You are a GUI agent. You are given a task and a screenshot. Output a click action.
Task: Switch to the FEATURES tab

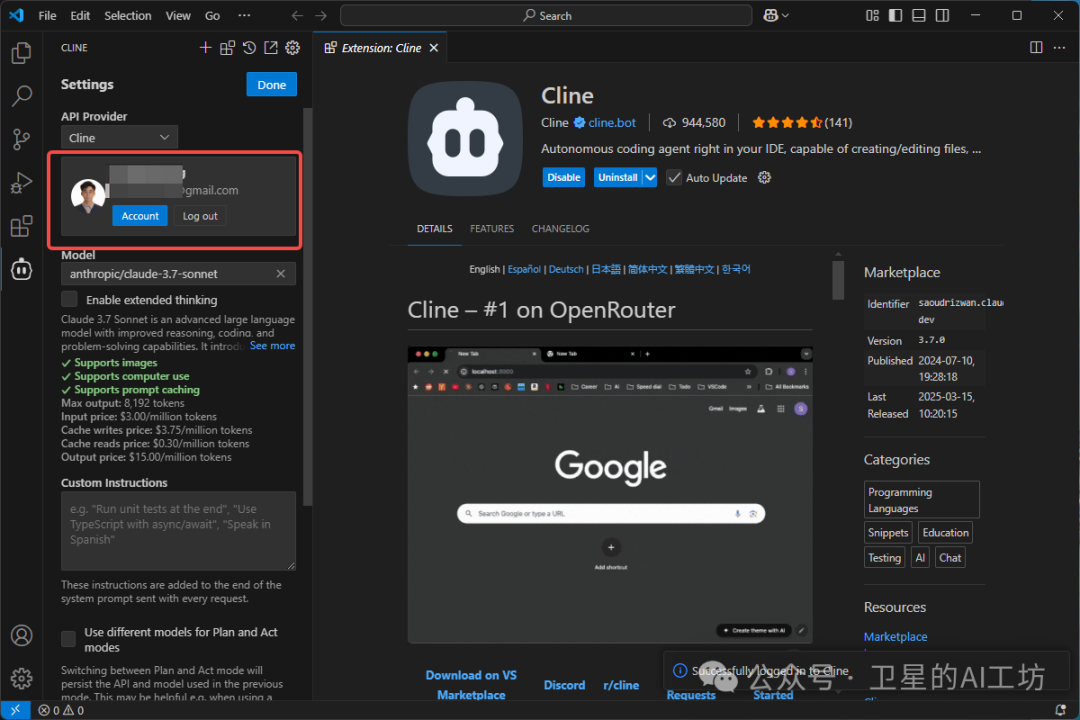coord(491,228)
